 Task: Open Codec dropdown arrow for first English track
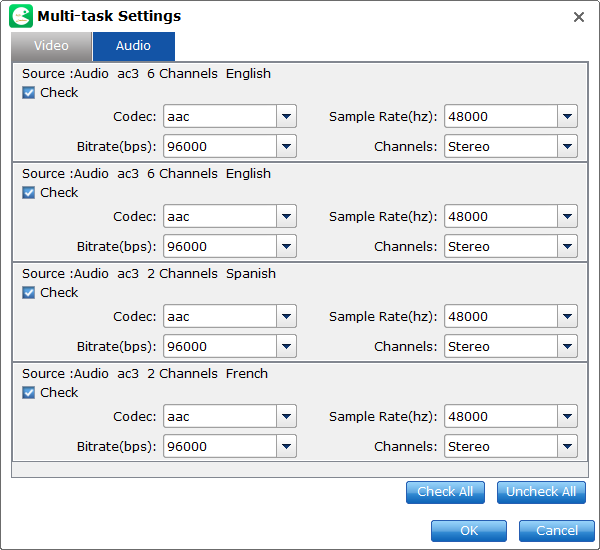286,116
